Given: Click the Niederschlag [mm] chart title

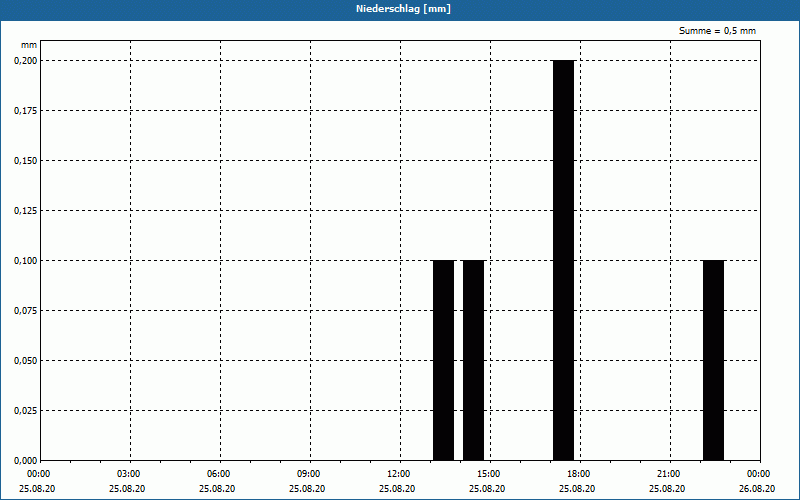Looking at the screenshot, I should pos(403,9).
